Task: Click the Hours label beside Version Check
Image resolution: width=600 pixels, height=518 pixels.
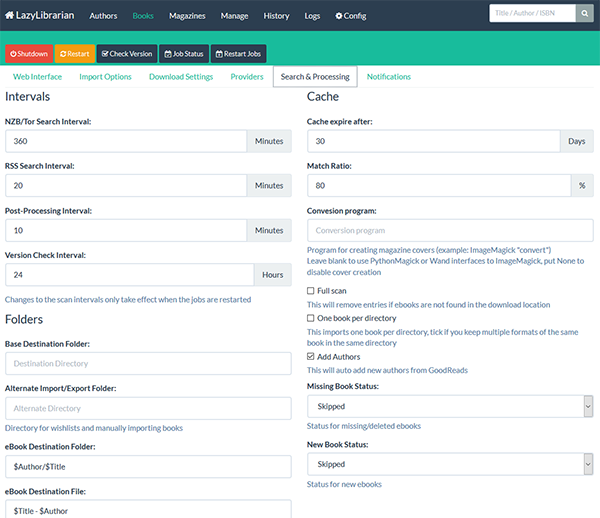Action: coord(272,275)
